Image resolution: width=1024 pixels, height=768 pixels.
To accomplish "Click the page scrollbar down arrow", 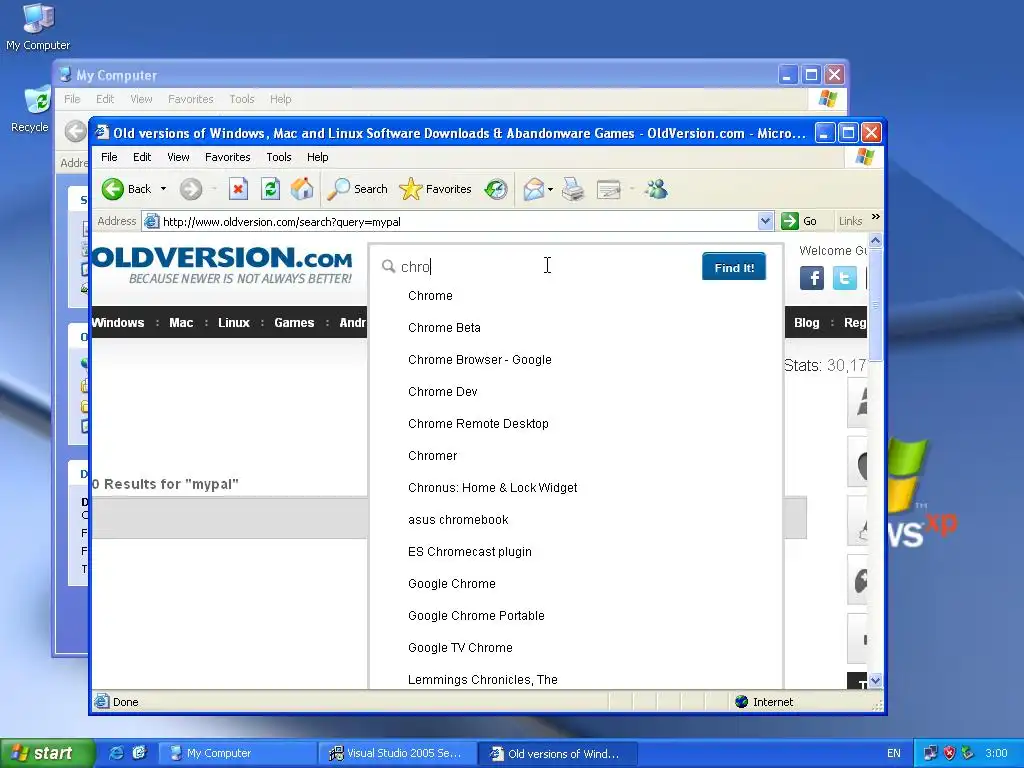I will pyautogui.click(x=875, y=680).
